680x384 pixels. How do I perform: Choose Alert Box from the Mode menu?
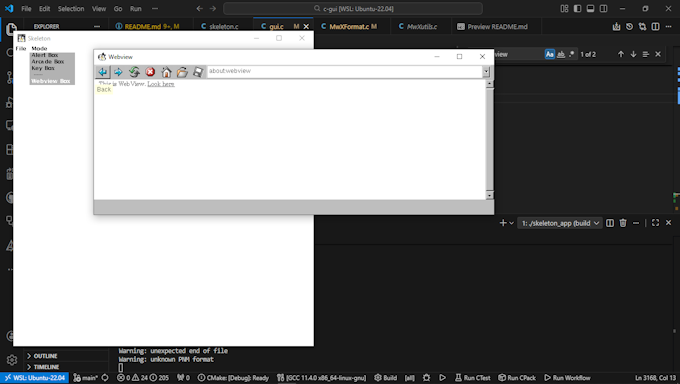45,55
